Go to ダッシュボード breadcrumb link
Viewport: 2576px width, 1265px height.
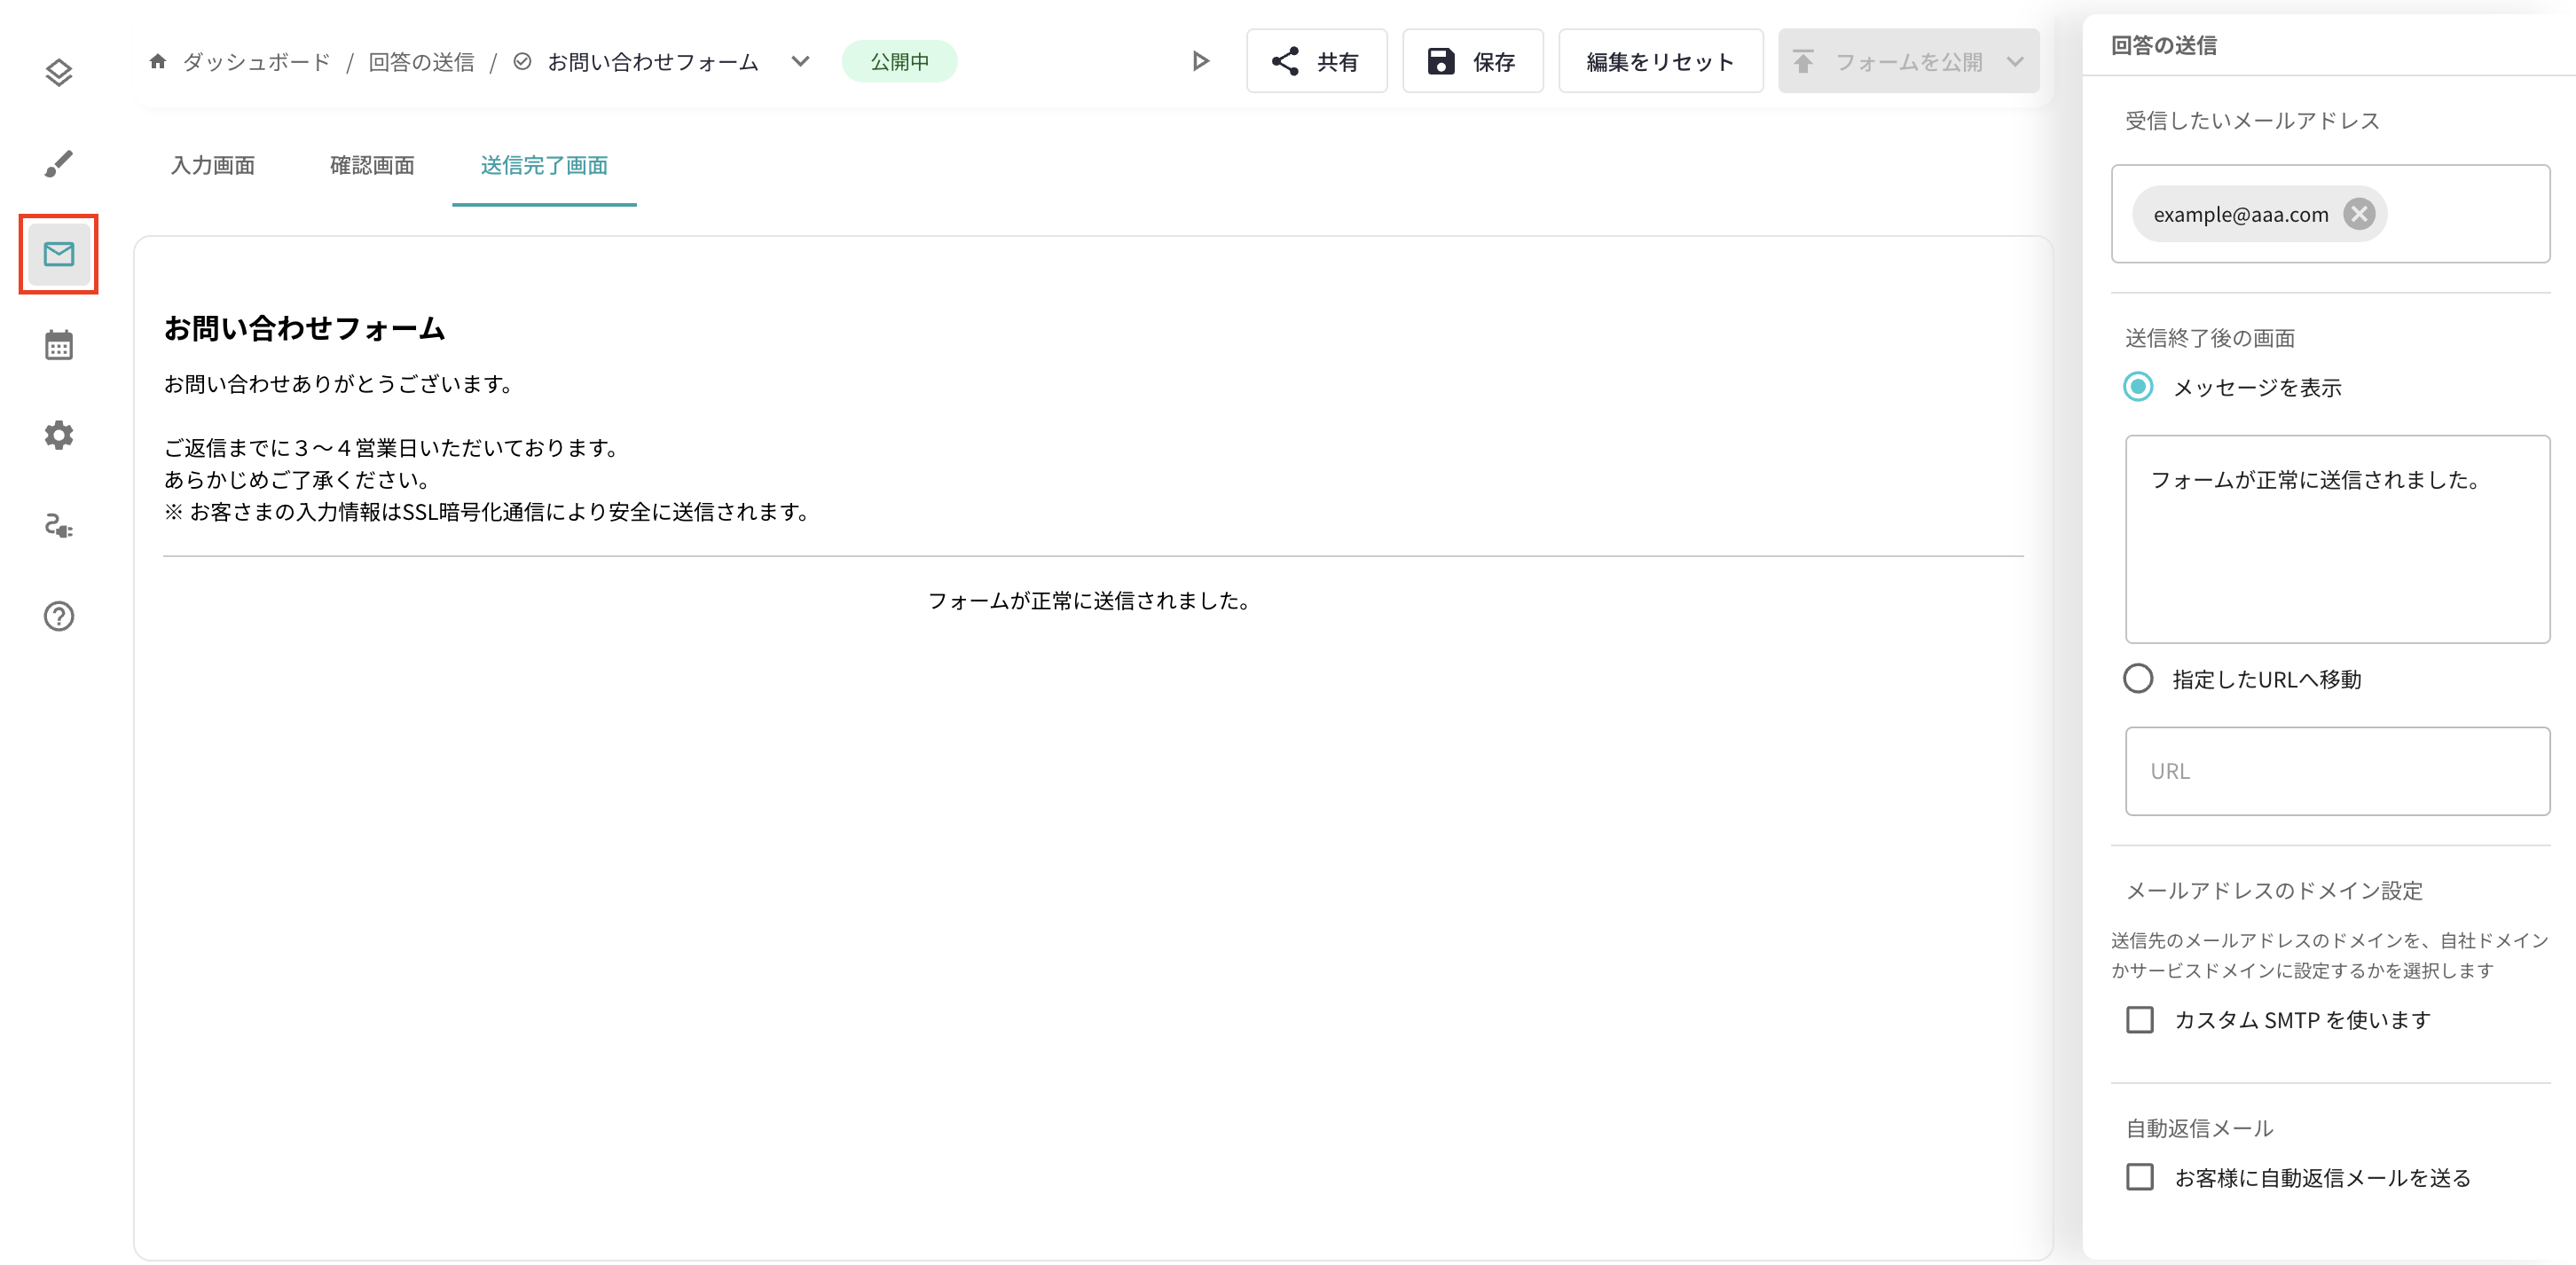[x=256, y=62]
